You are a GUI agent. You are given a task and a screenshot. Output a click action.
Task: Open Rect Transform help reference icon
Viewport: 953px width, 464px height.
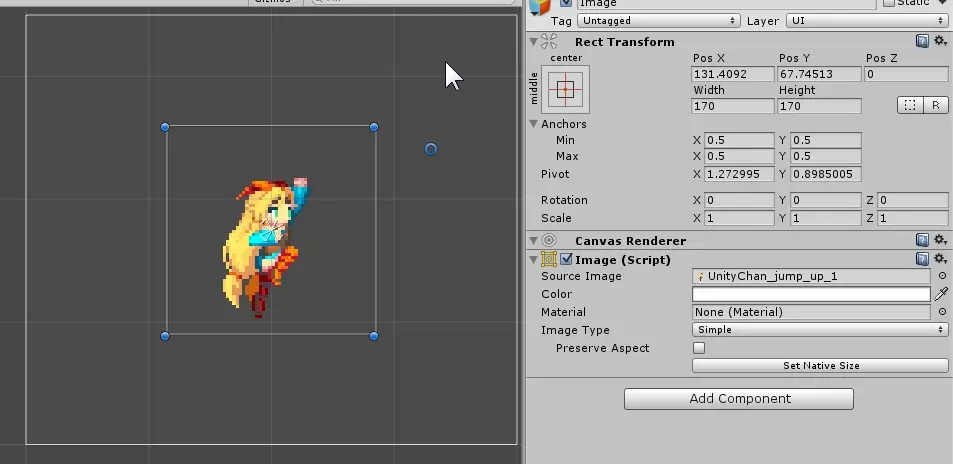point(922,41)
